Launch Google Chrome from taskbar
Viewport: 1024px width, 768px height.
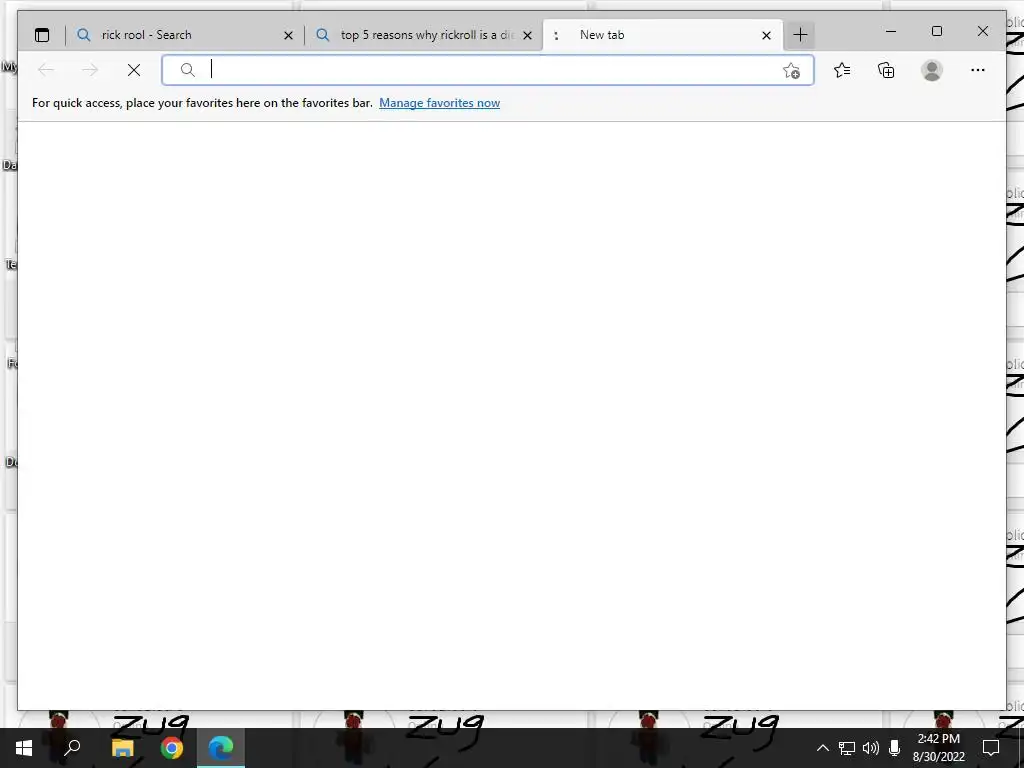(172, 748)
